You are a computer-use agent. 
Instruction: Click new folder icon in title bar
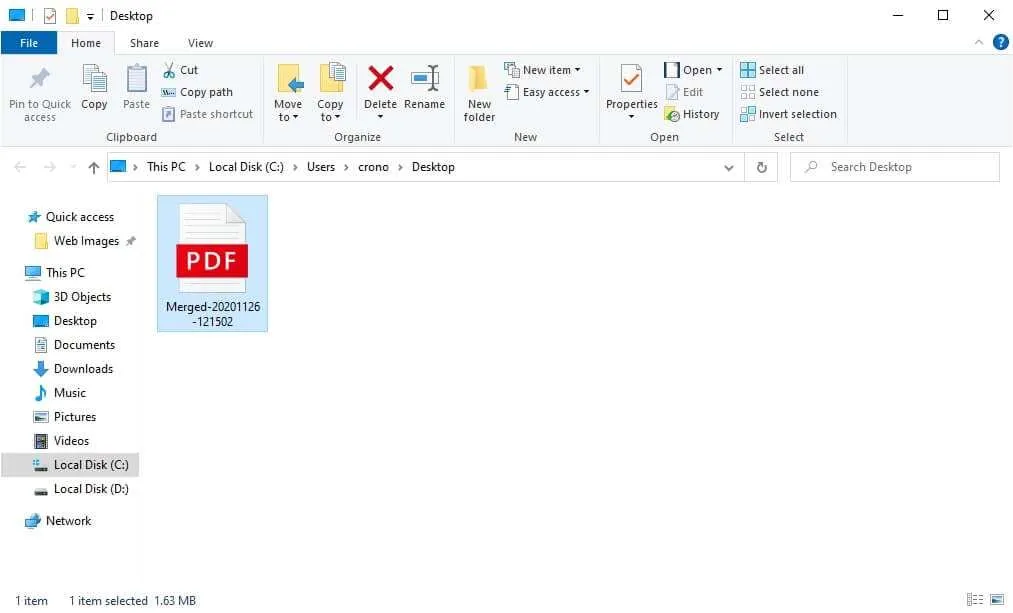pyautogui.click(x=72, y=16)
